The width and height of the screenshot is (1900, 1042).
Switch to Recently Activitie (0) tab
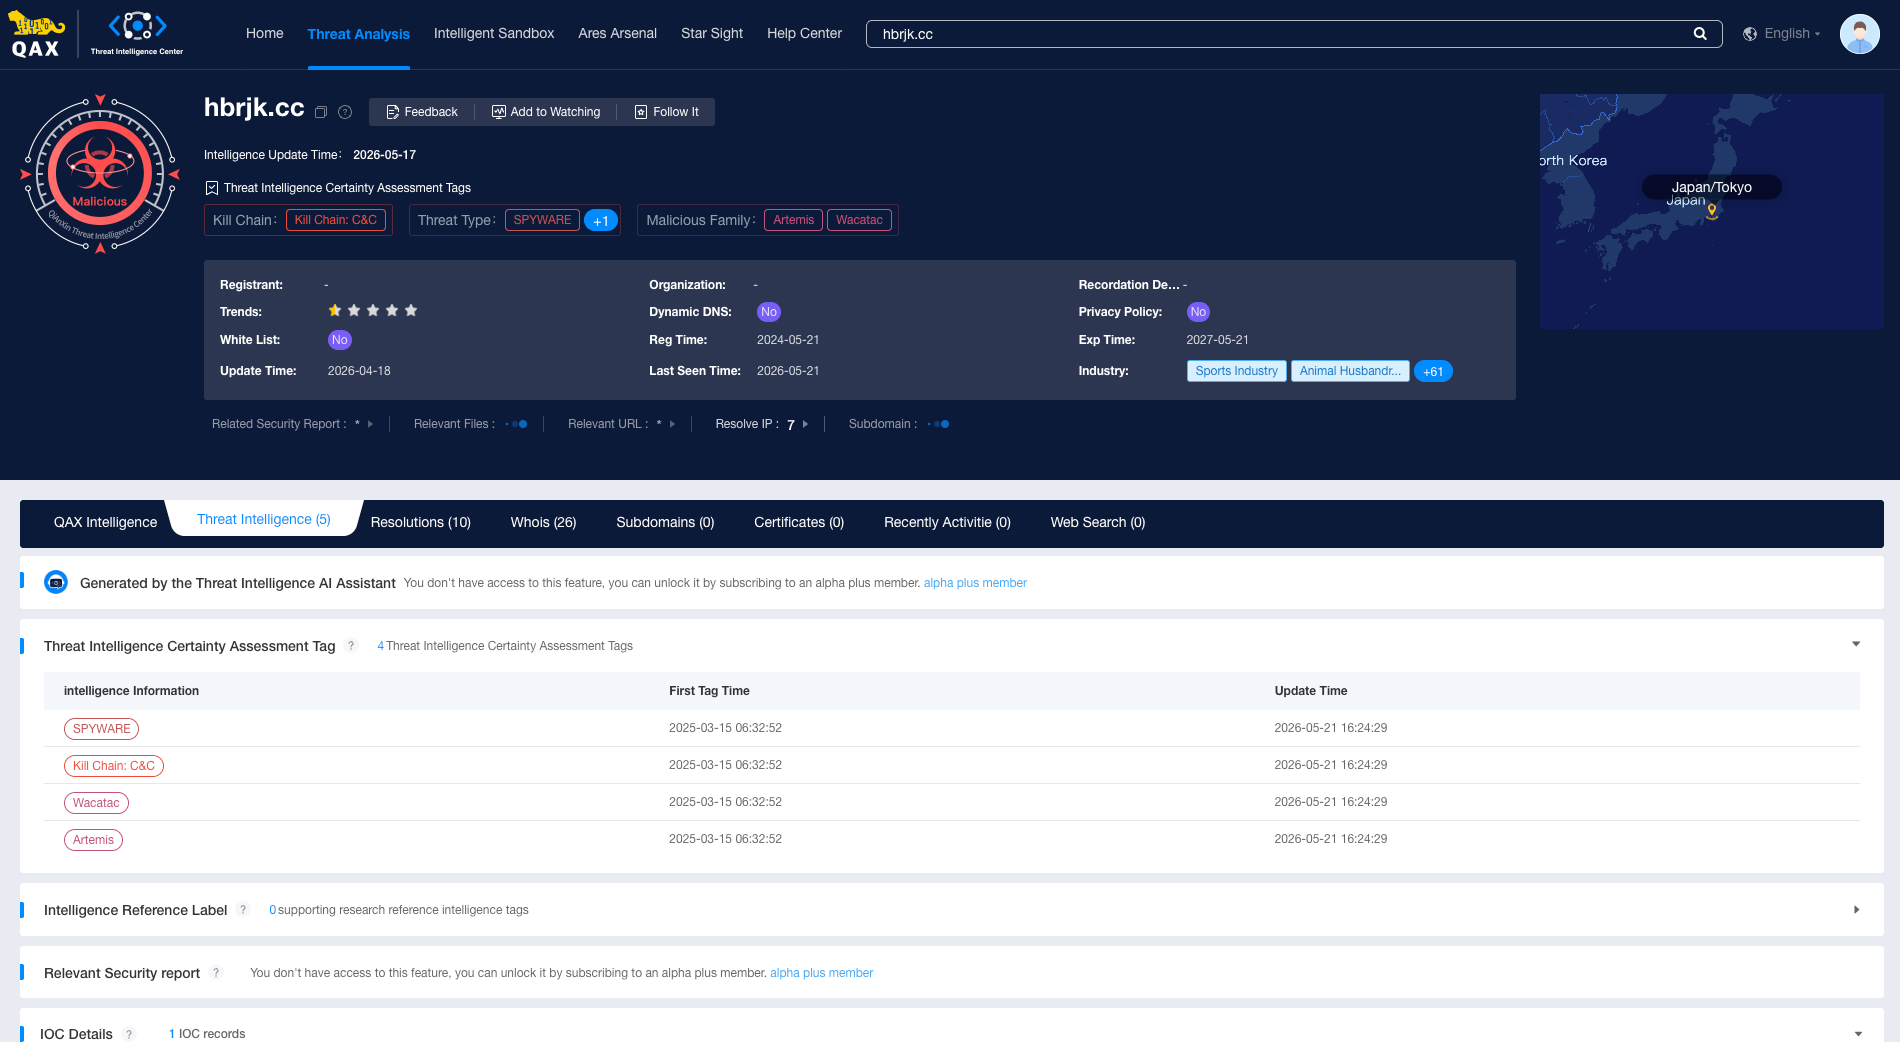coord(948,522)
